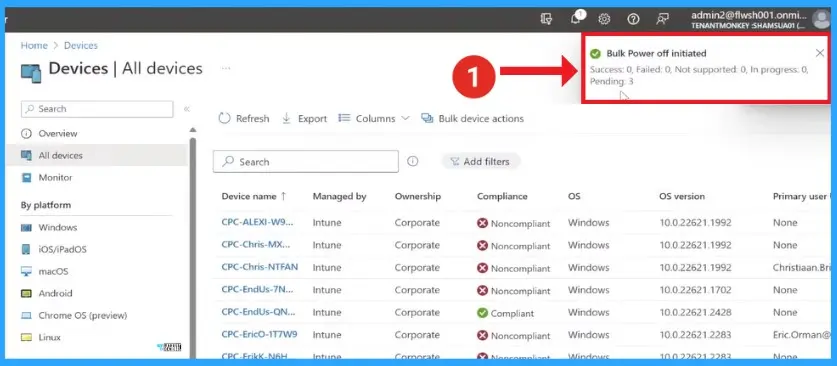
Task: Select the Compliant status in CPC-EndUs-QN row
Action: point(506,313)
